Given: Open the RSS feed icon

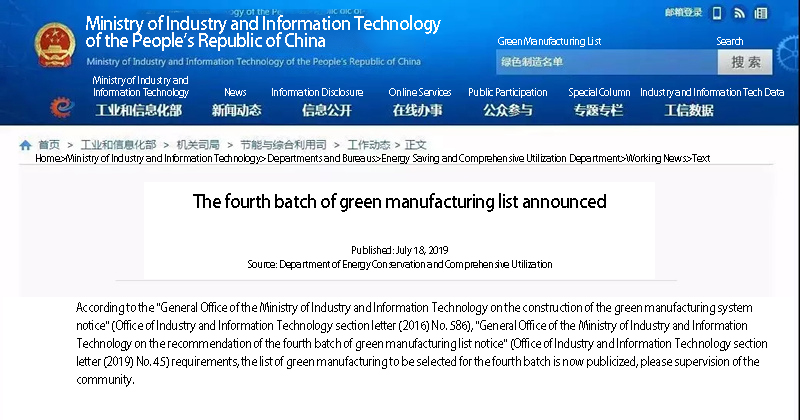Looking at the screenshot, I should 739,13.
